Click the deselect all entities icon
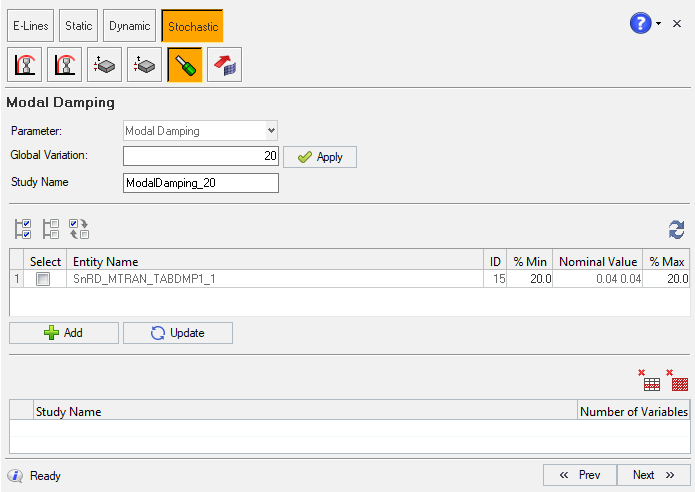 click(x=51, y=229)
